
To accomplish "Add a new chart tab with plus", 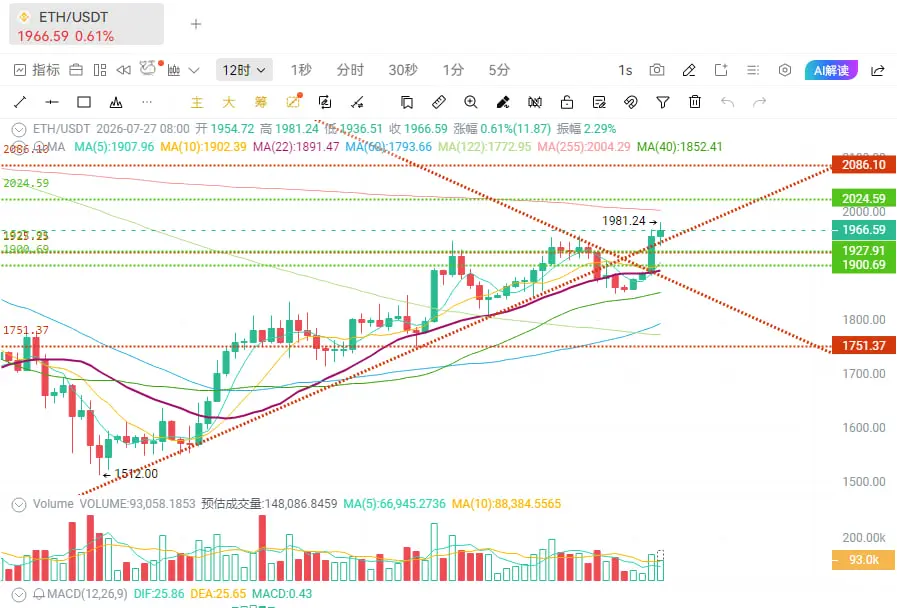I will 196,24.
